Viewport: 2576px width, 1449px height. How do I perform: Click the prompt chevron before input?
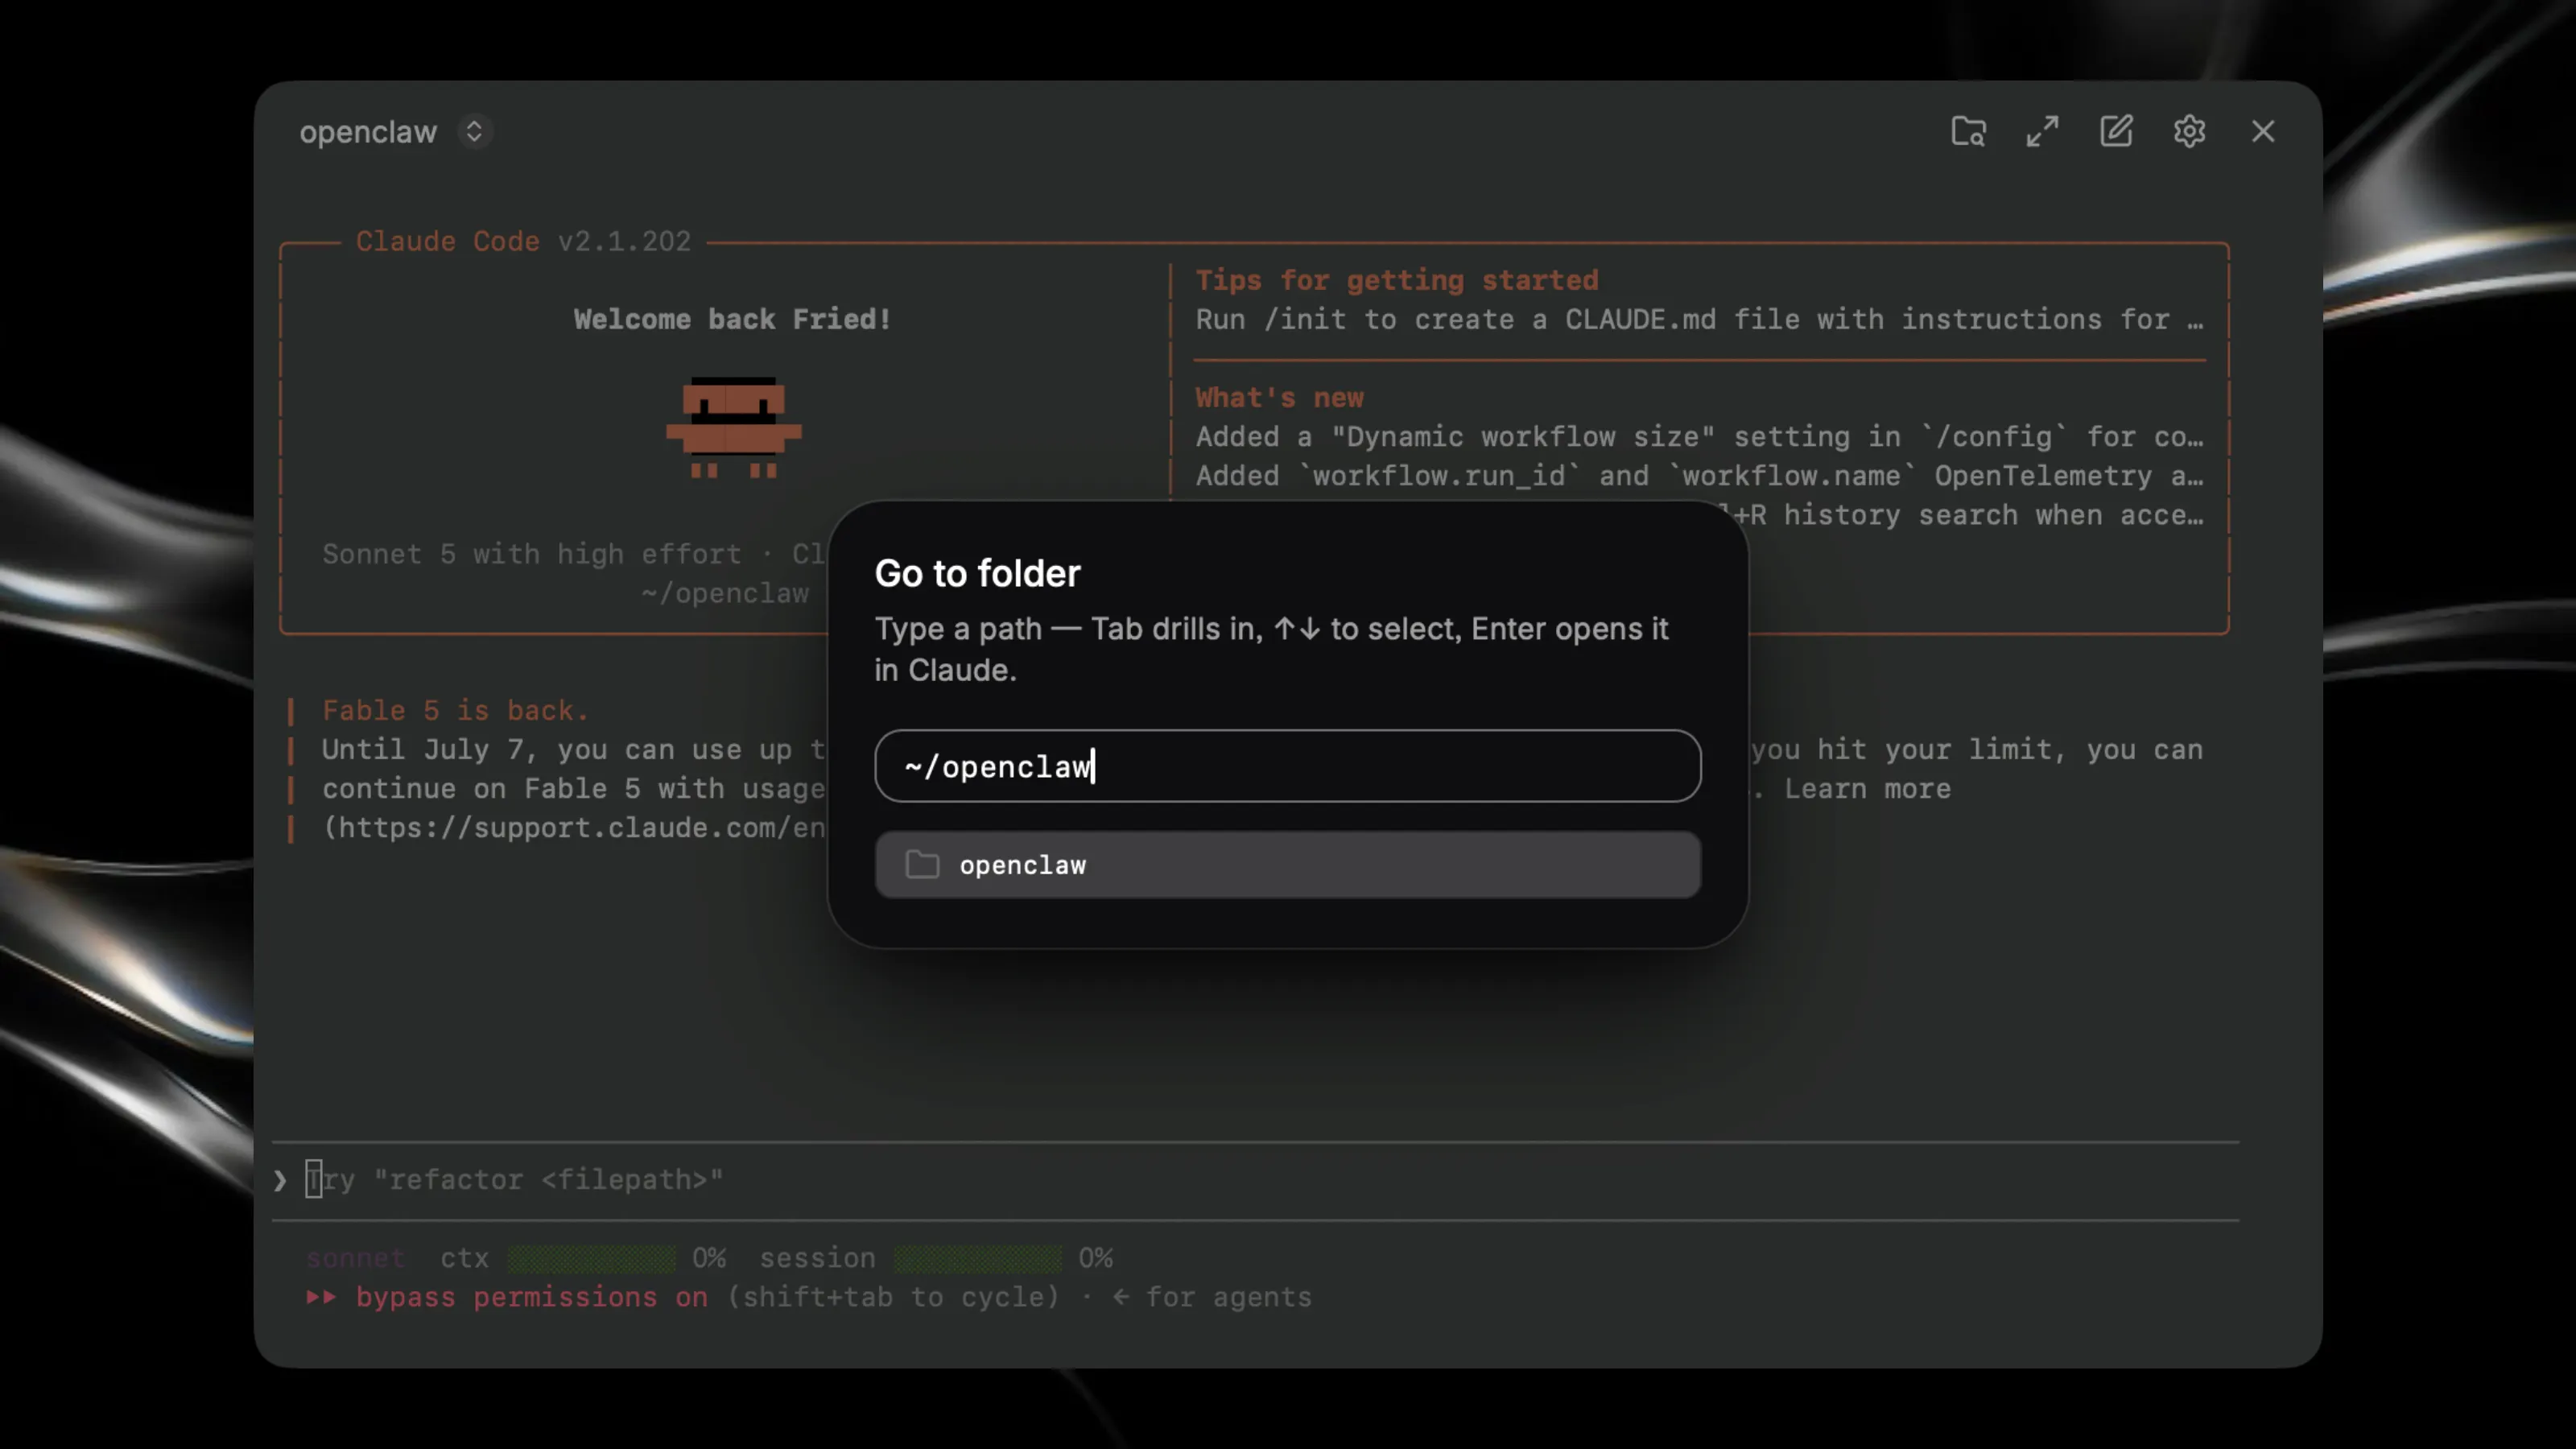[x=281, y=1181]
